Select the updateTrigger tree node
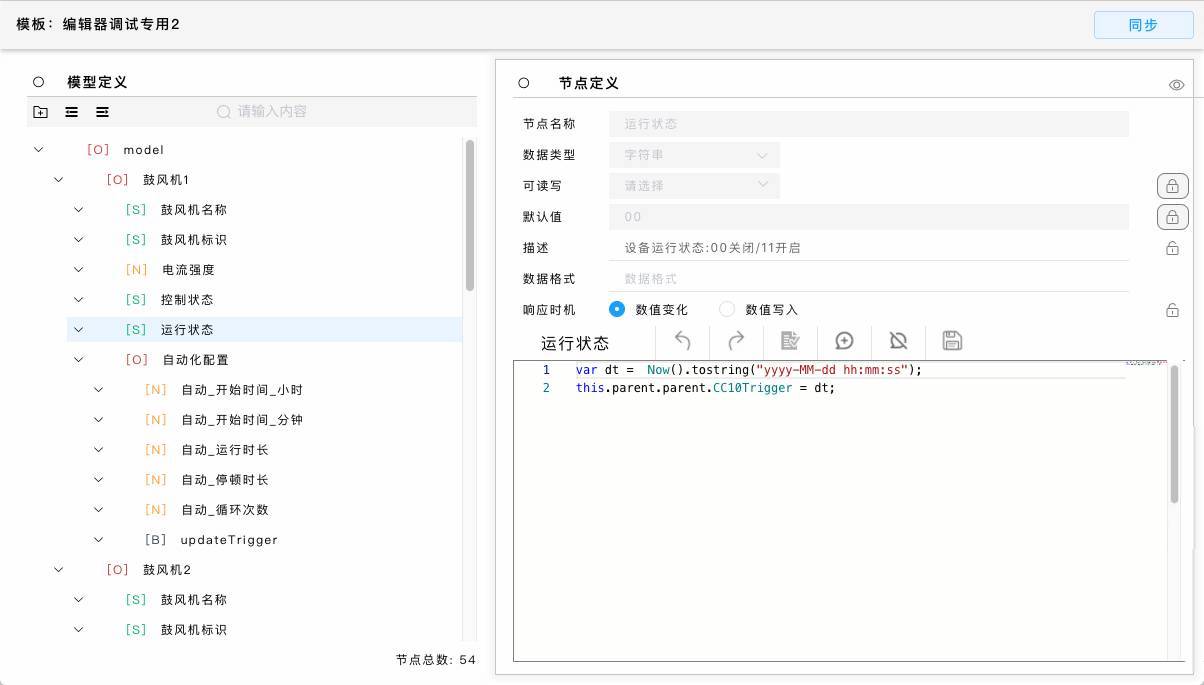 (x=228, y=540)
